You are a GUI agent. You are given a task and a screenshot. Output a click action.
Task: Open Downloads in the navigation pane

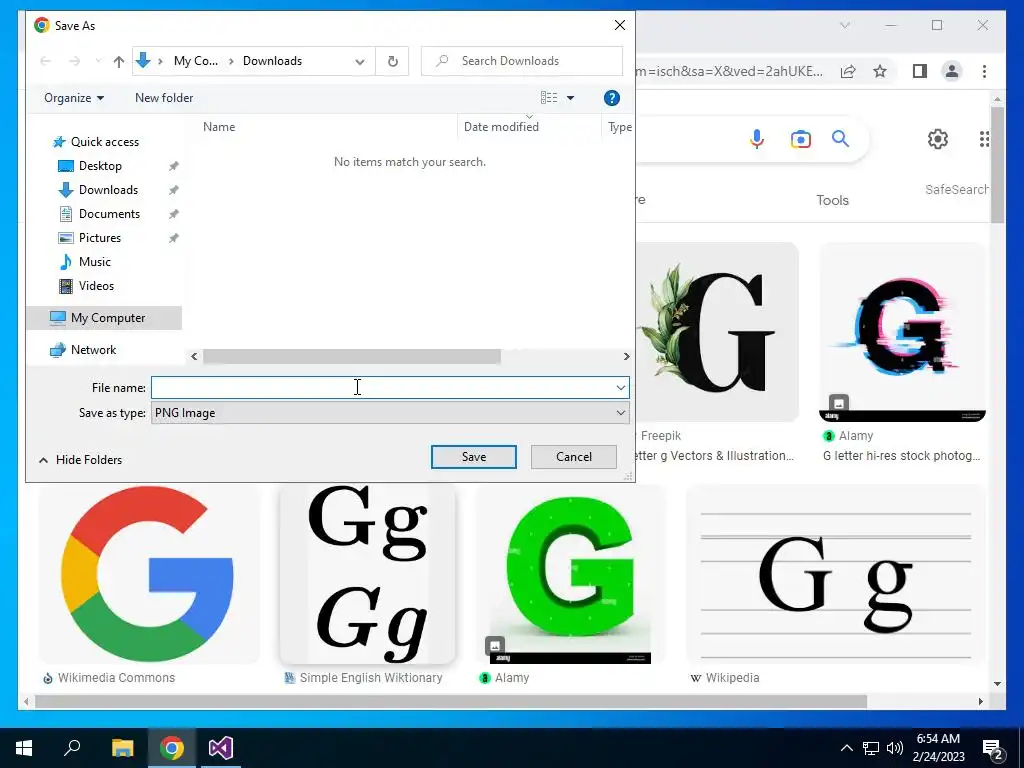point(108,190)
